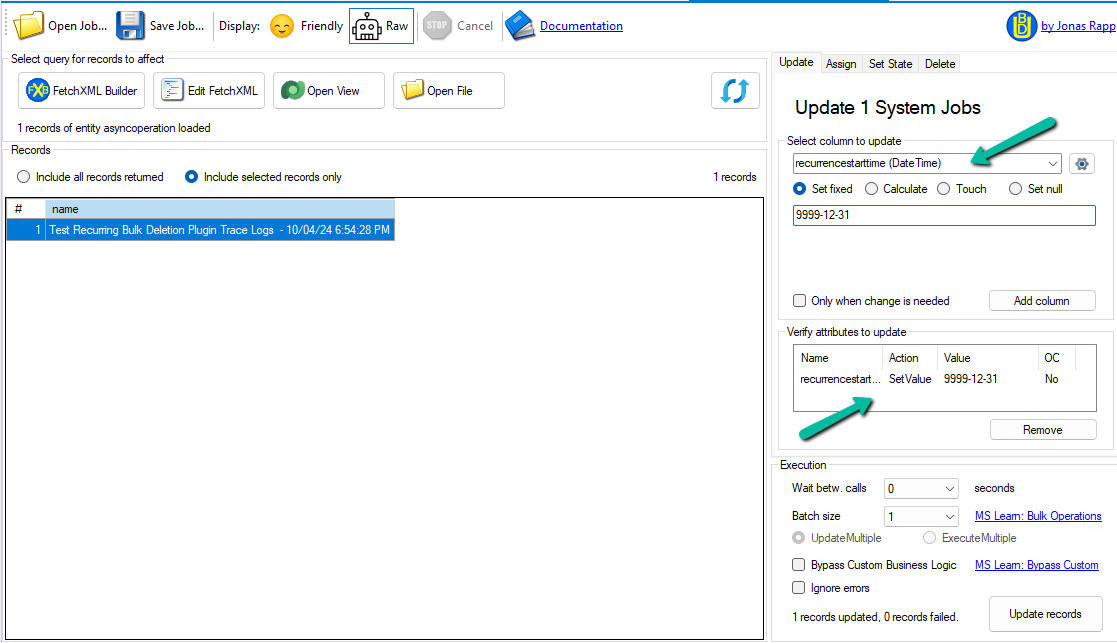
Task: Open a view using Open View
Action: point(328,90)
